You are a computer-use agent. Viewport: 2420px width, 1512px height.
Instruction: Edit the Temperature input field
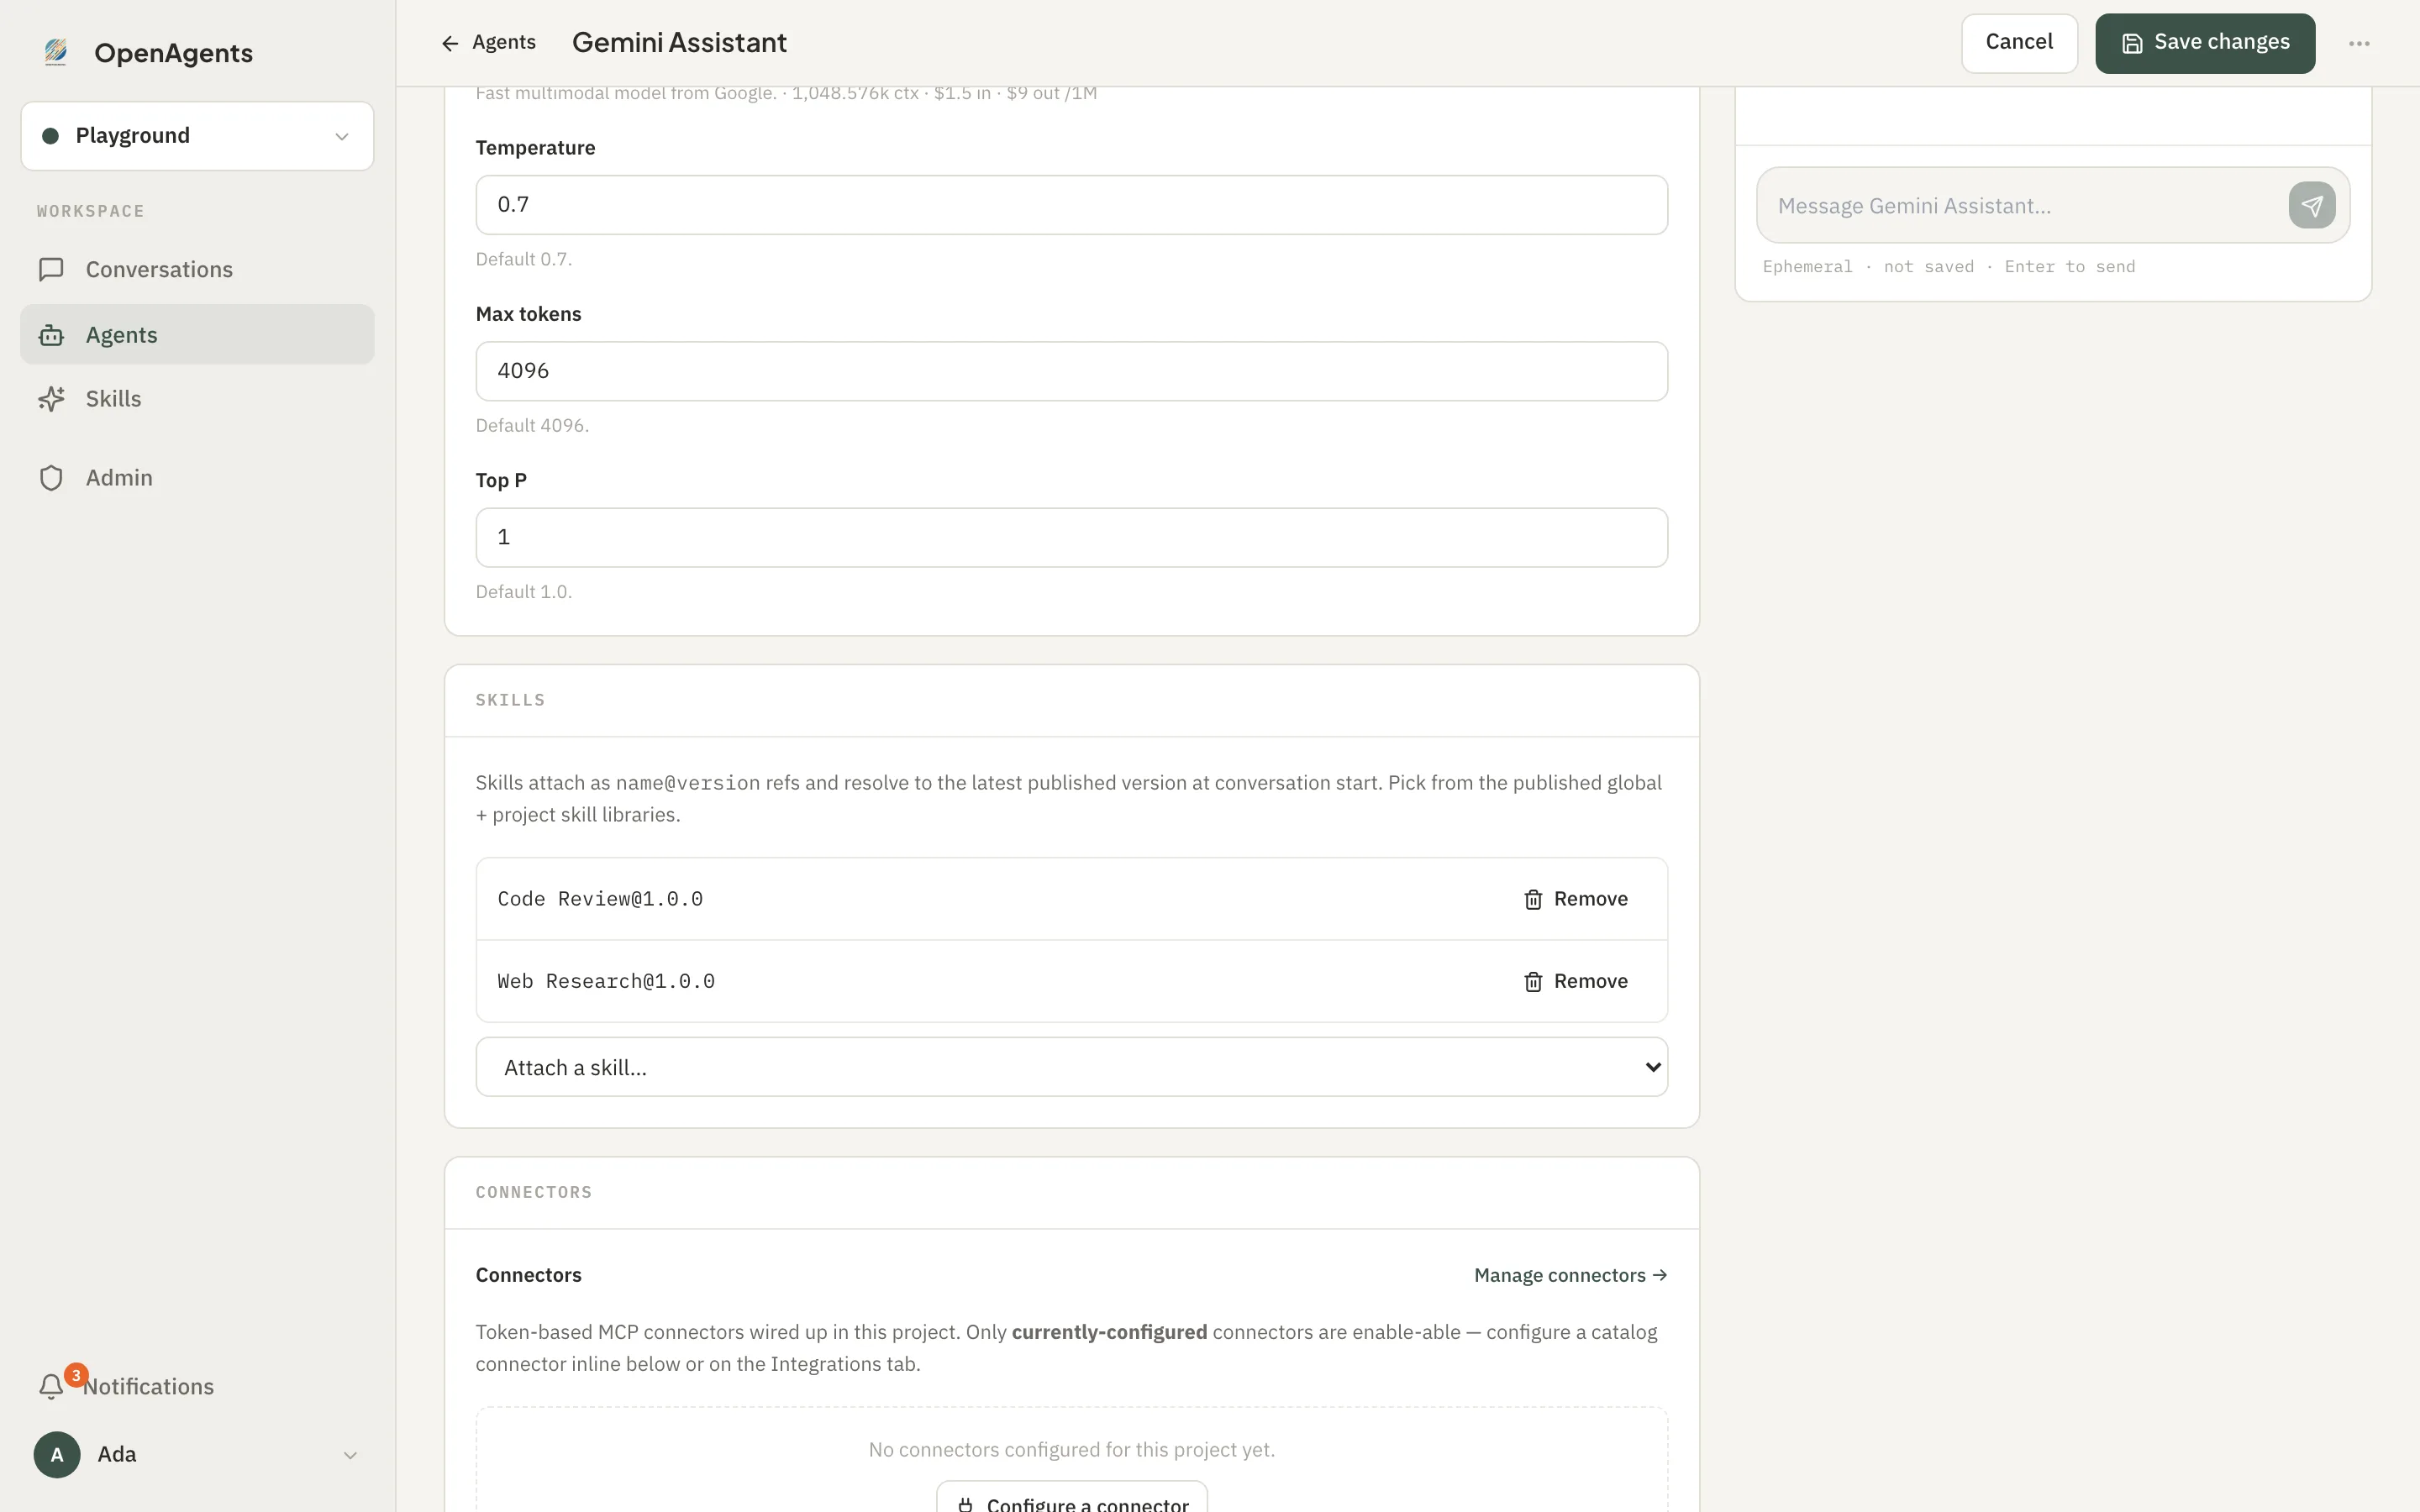[1071, 205]
